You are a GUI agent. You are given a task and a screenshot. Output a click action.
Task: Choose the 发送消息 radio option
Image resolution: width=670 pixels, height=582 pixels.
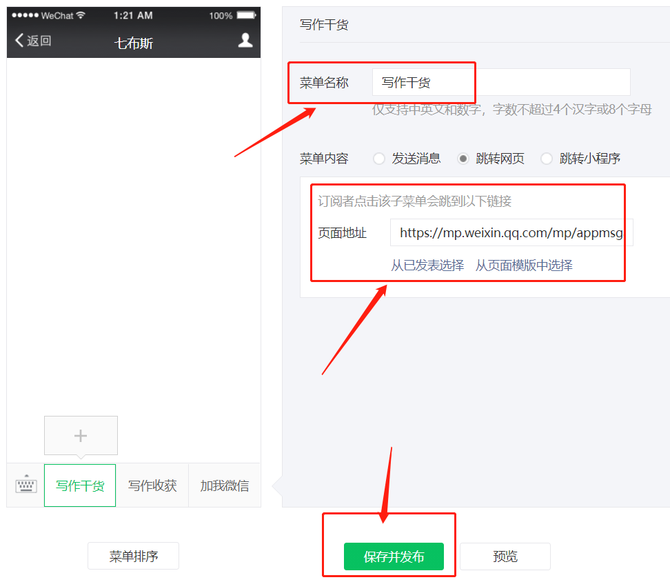pyautogui.click(x=379, y=159)
